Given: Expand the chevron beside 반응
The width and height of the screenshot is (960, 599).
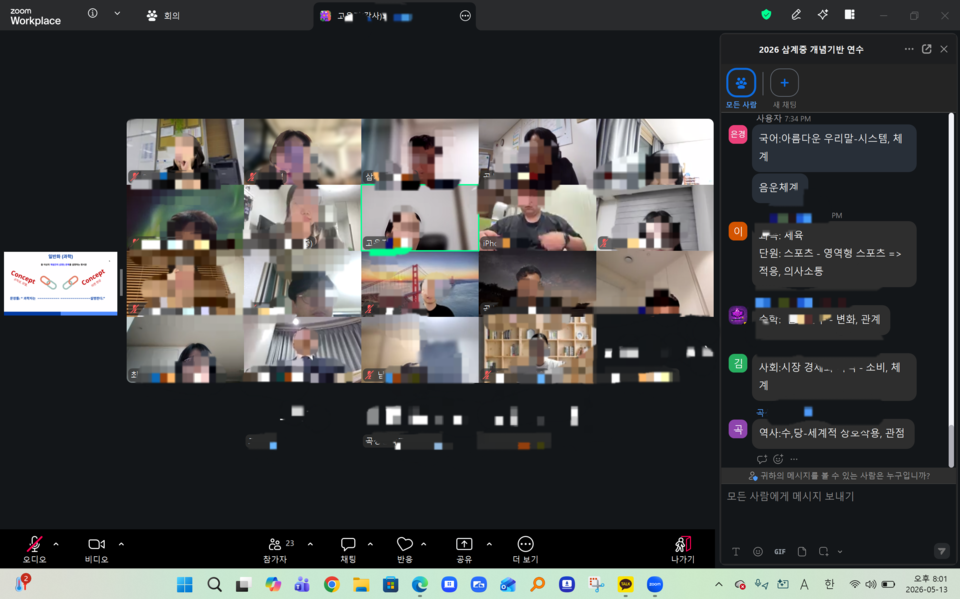Looking at the screenshot, I should click(x=424, y=544).
